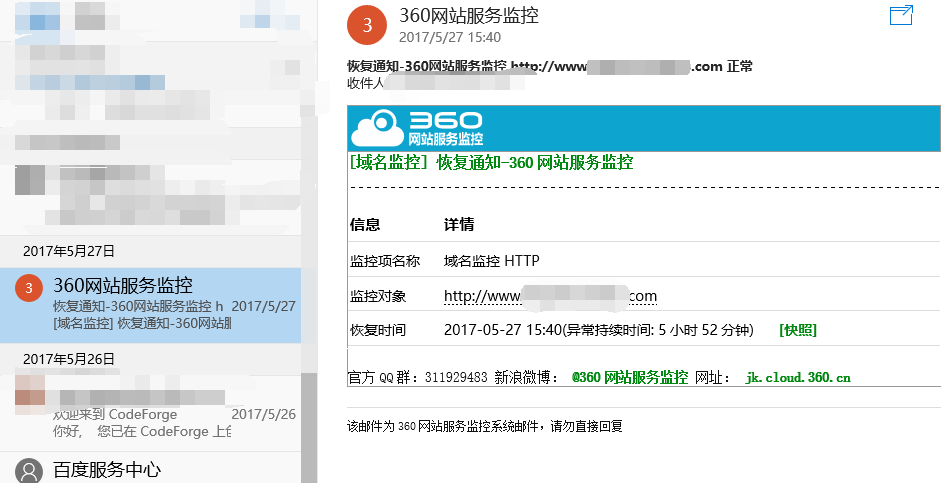
Task: Click avatar of selected 360网站服务监控 message
Action: tap(28, 289)
